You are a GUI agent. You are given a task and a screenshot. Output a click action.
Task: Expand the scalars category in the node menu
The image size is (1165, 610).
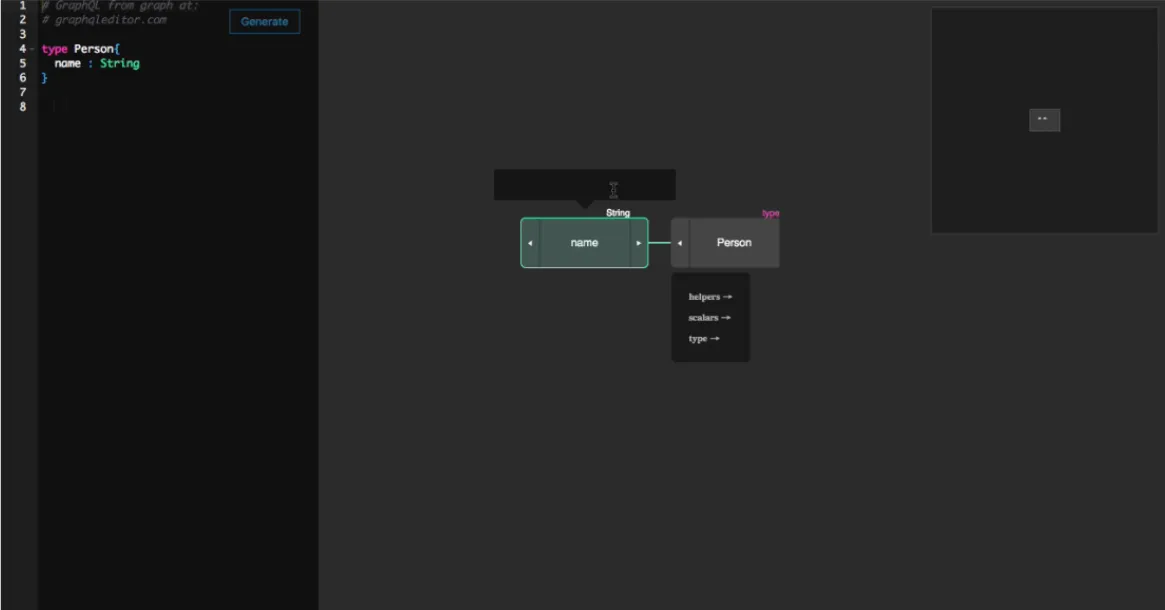click(x=710, y=318)
